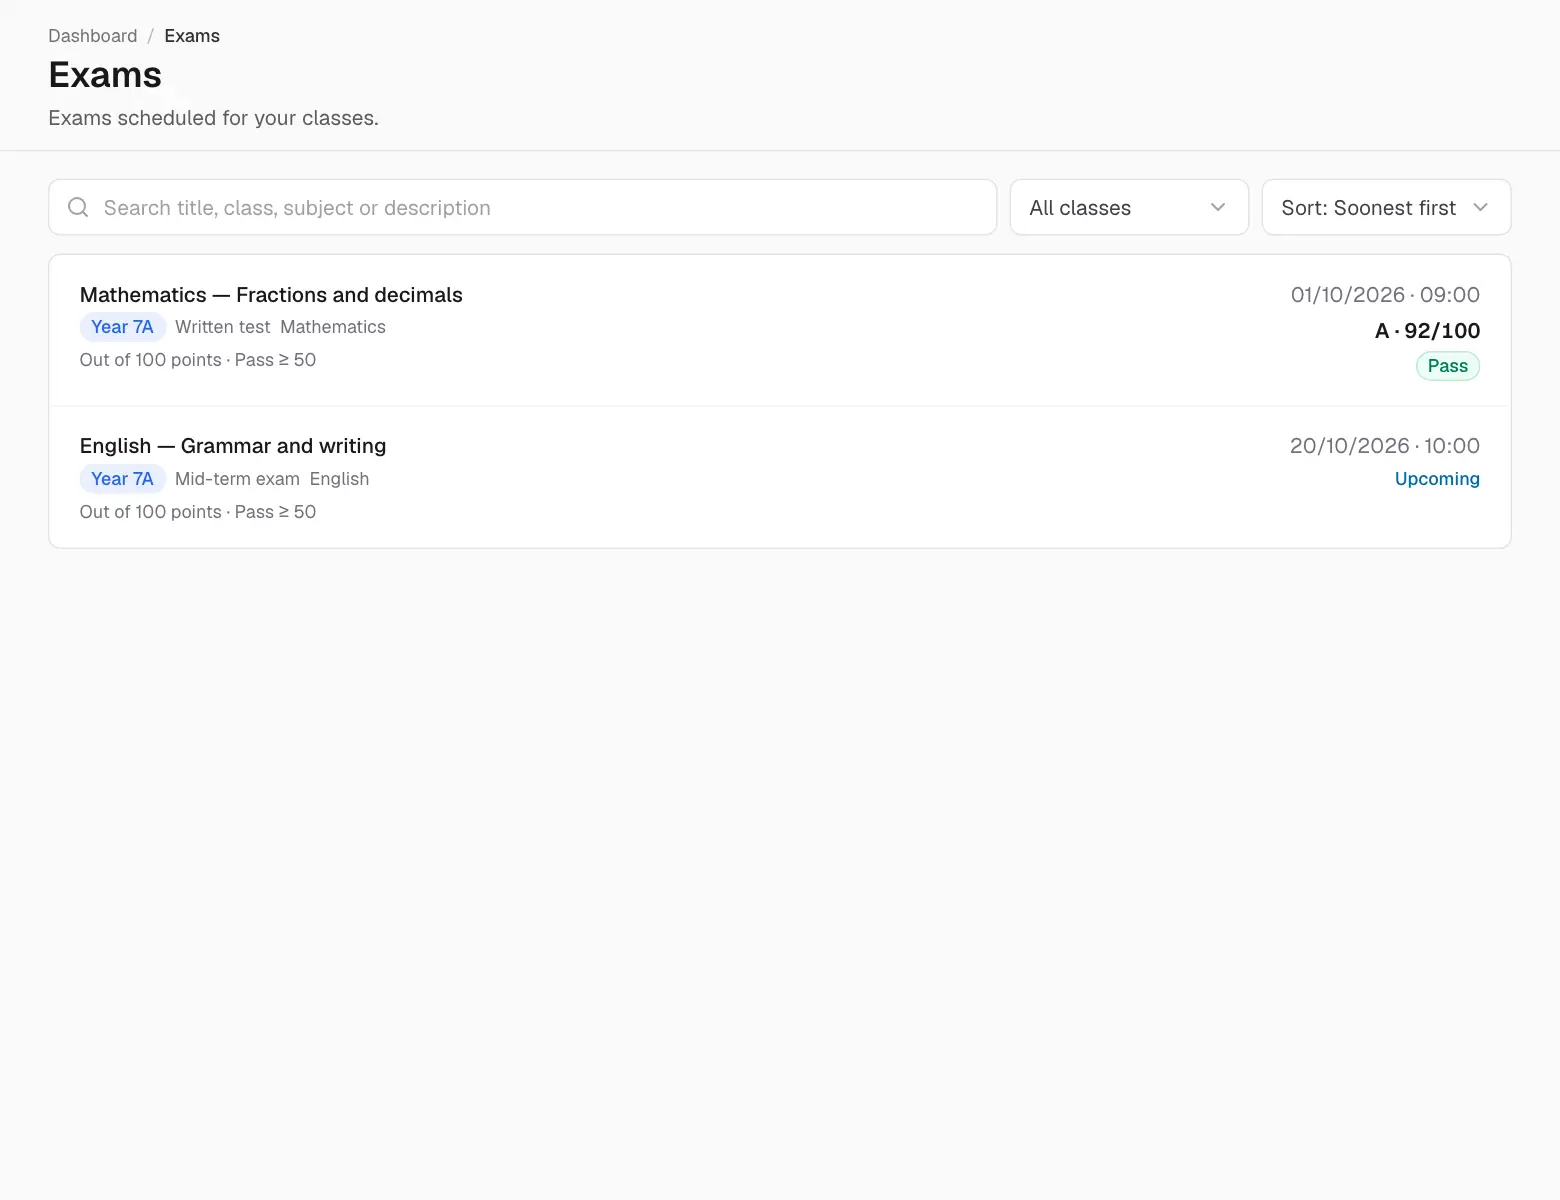
Task: Click the Pass status badge
Action: pyautogui.click(x=1447, y=366)
